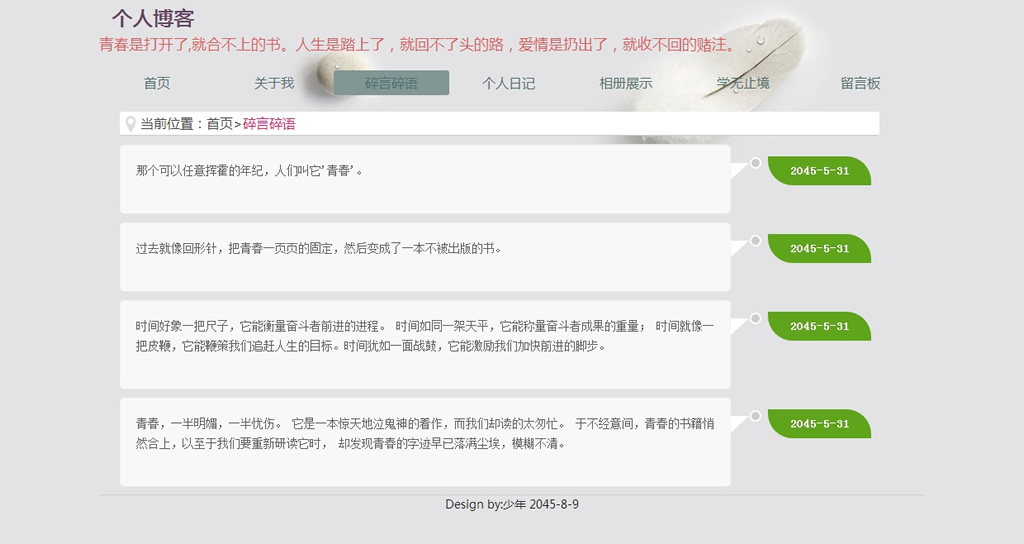Screen dimensions: 1024x544
Task: Visit the 留言板 page
Action: (x=860, y=83)
